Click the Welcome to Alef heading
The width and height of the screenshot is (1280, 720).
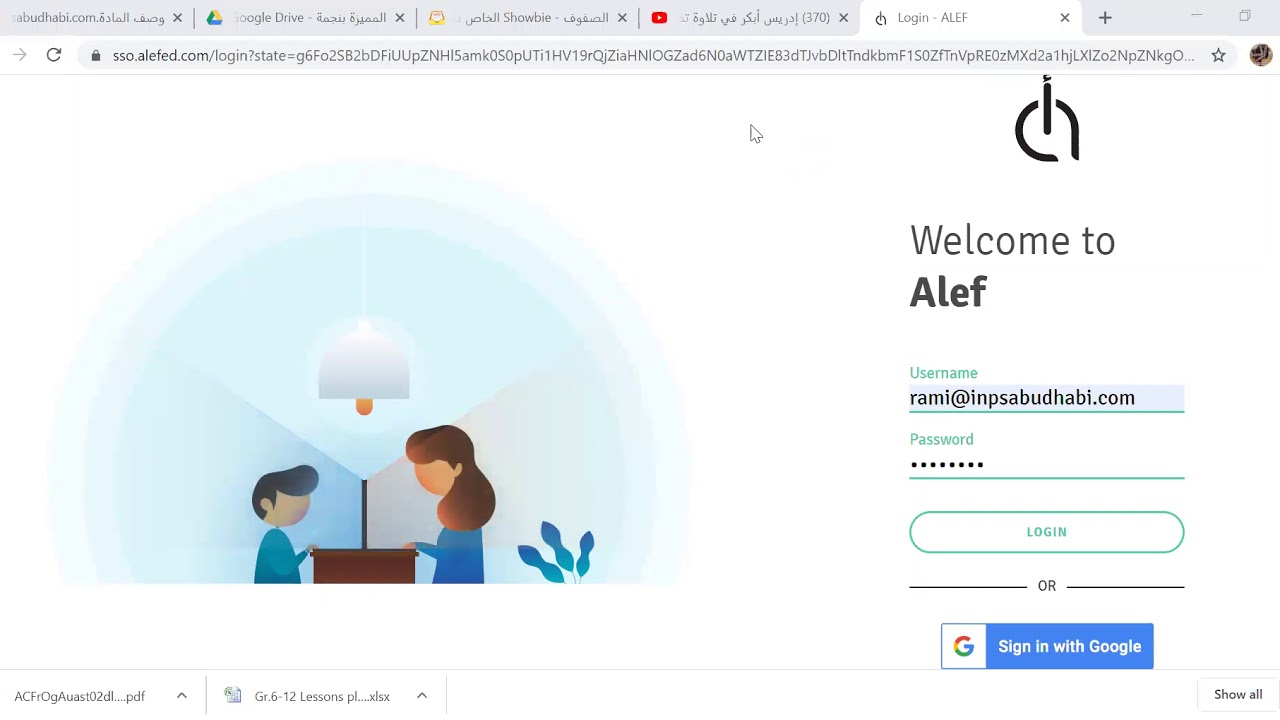pos(1012,266)
